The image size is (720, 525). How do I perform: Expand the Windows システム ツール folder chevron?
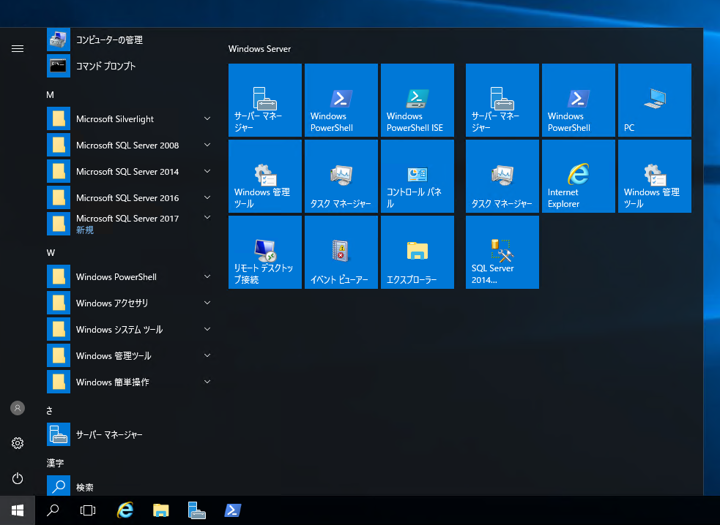[x=207, y=329]
